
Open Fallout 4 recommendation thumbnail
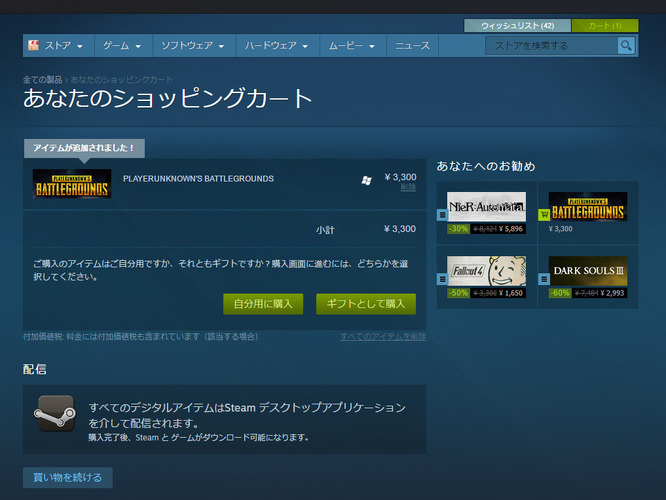click(486, 271)
